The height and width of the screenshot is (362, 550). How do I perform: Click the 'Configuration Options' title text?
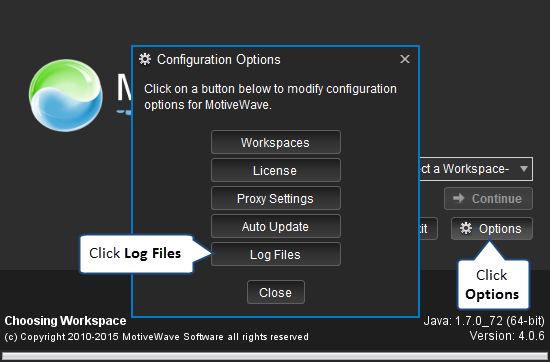(219, 60)
